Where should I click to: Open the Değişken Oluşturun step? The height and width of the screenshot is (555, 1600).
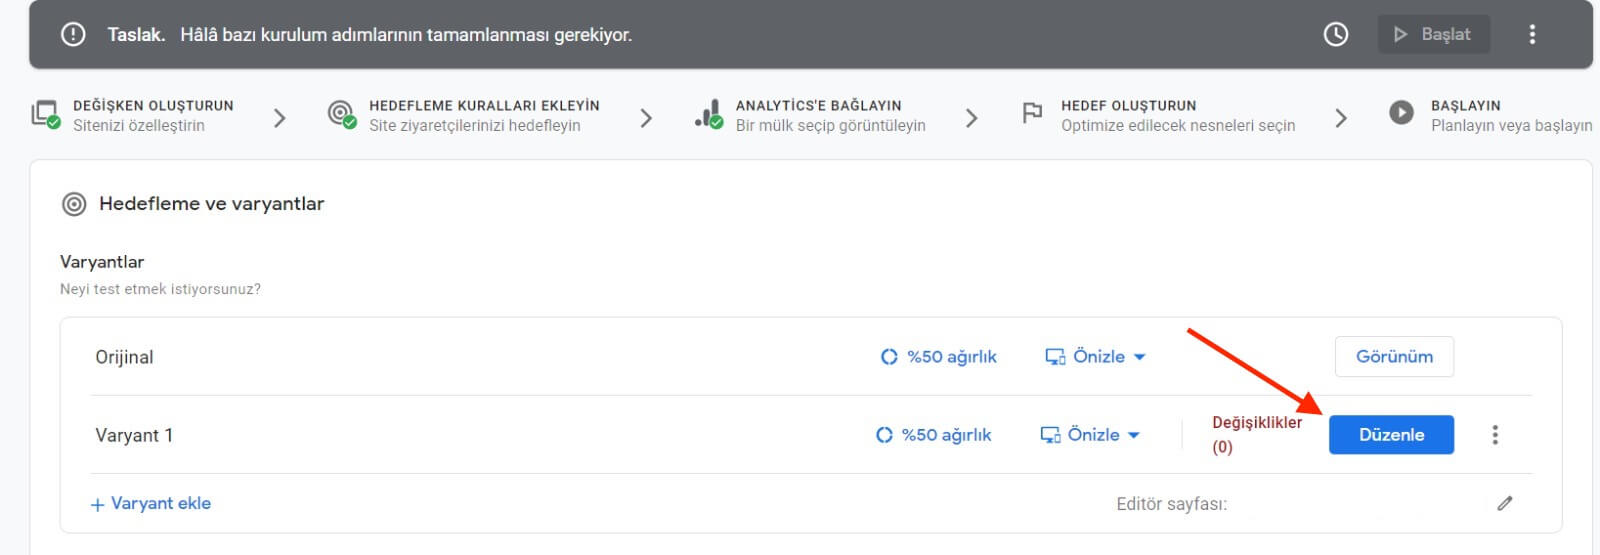pyautogui.click(x=133, y=115)
